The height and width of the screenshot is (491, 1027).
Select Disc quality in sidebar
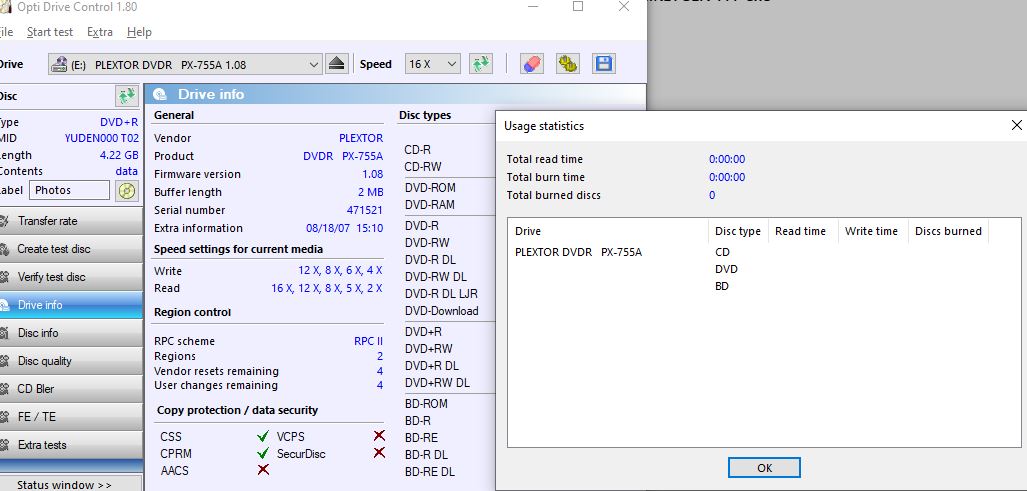[70, 361]
